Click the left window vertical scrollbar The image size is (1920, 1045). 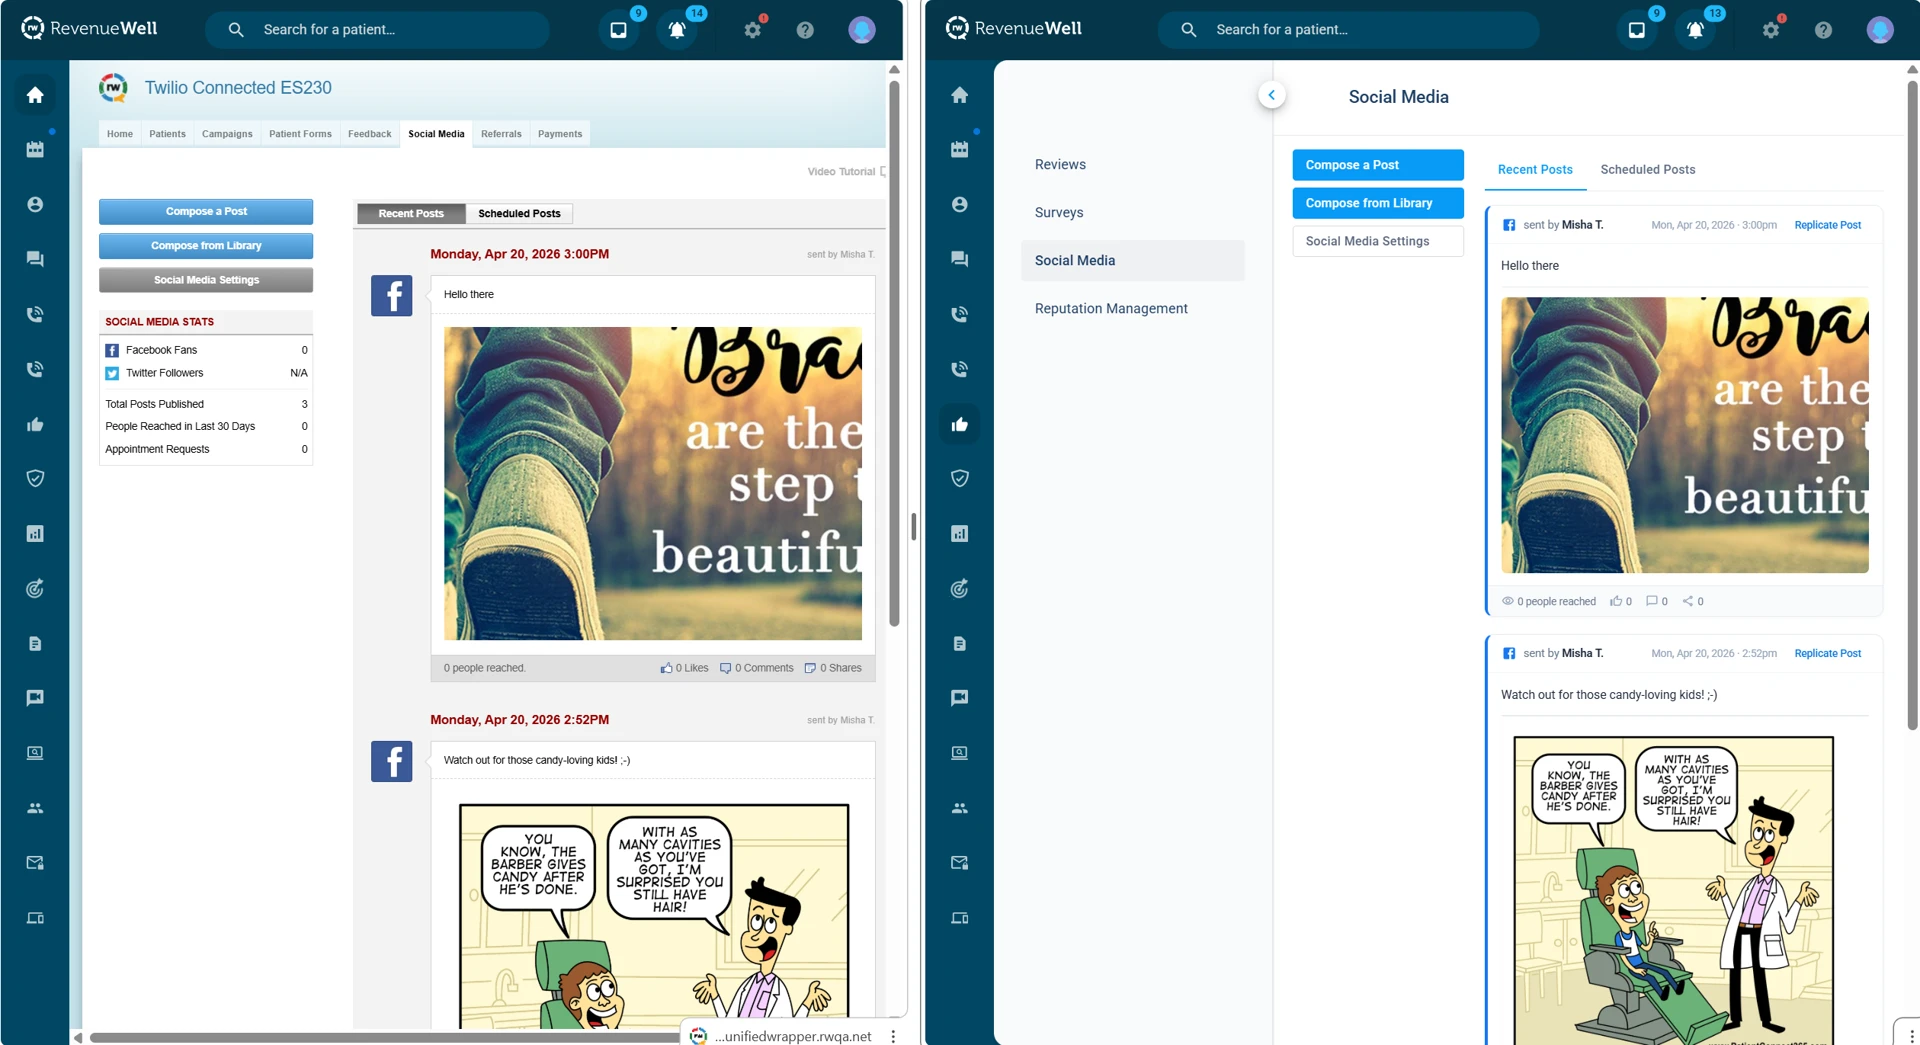(x=894, y=350)
